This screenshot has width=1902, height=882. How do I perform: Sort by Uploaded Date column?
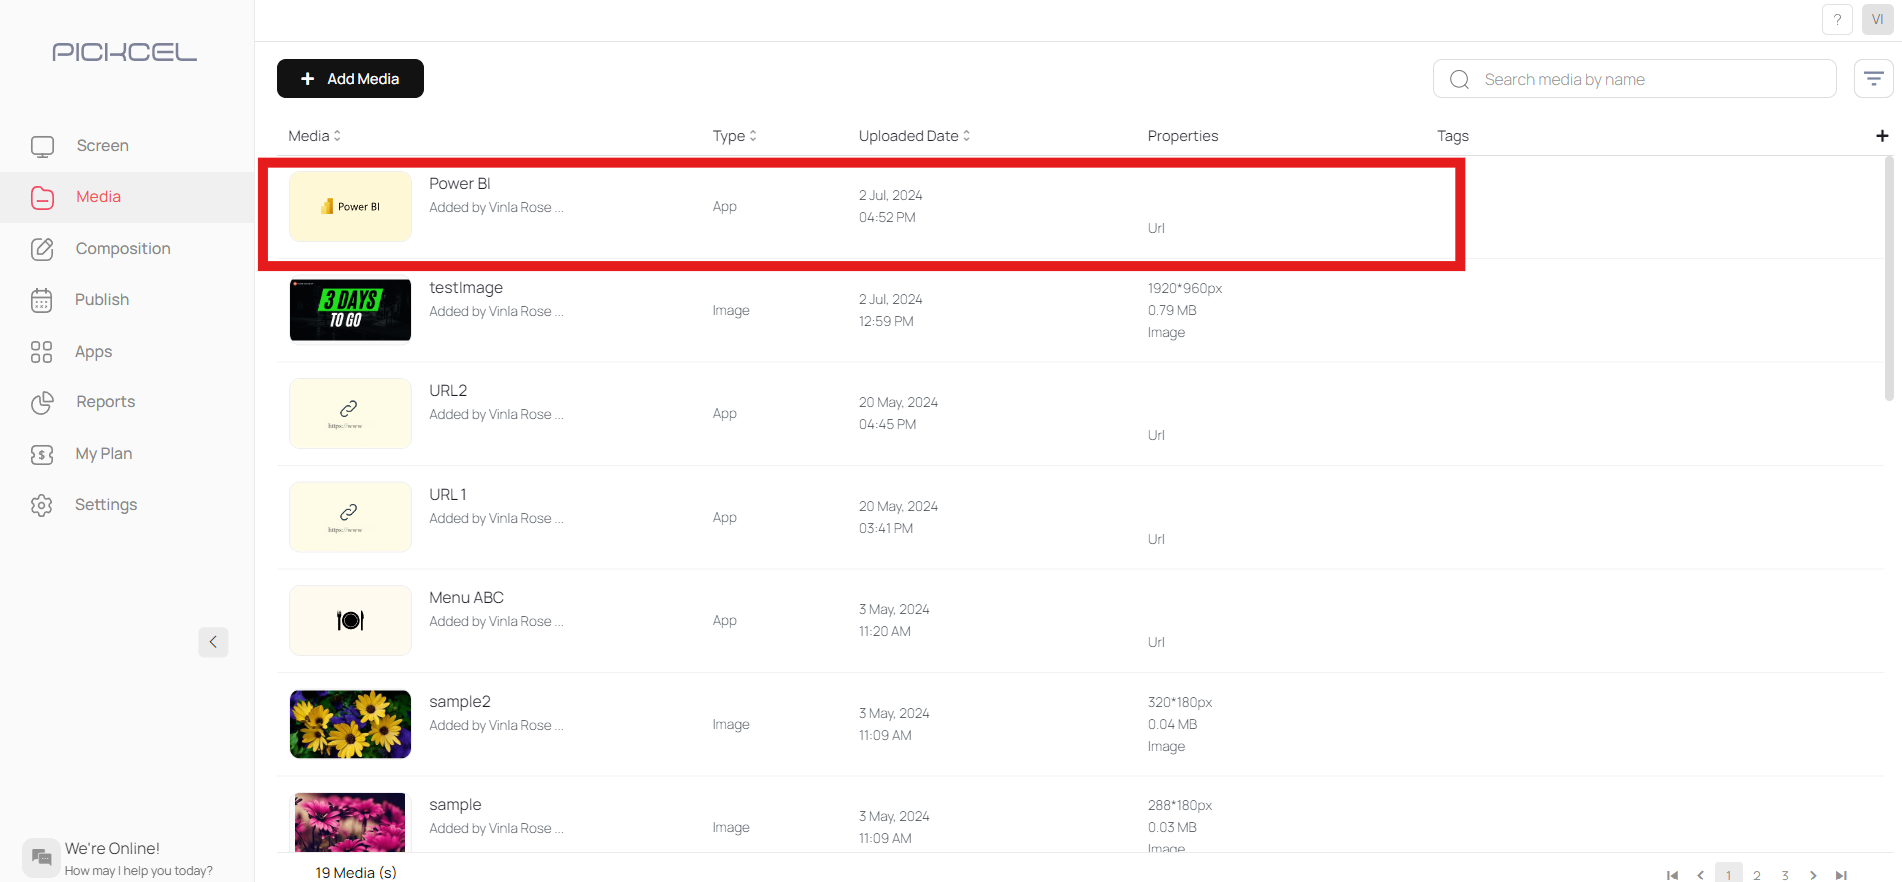(914, 136)
